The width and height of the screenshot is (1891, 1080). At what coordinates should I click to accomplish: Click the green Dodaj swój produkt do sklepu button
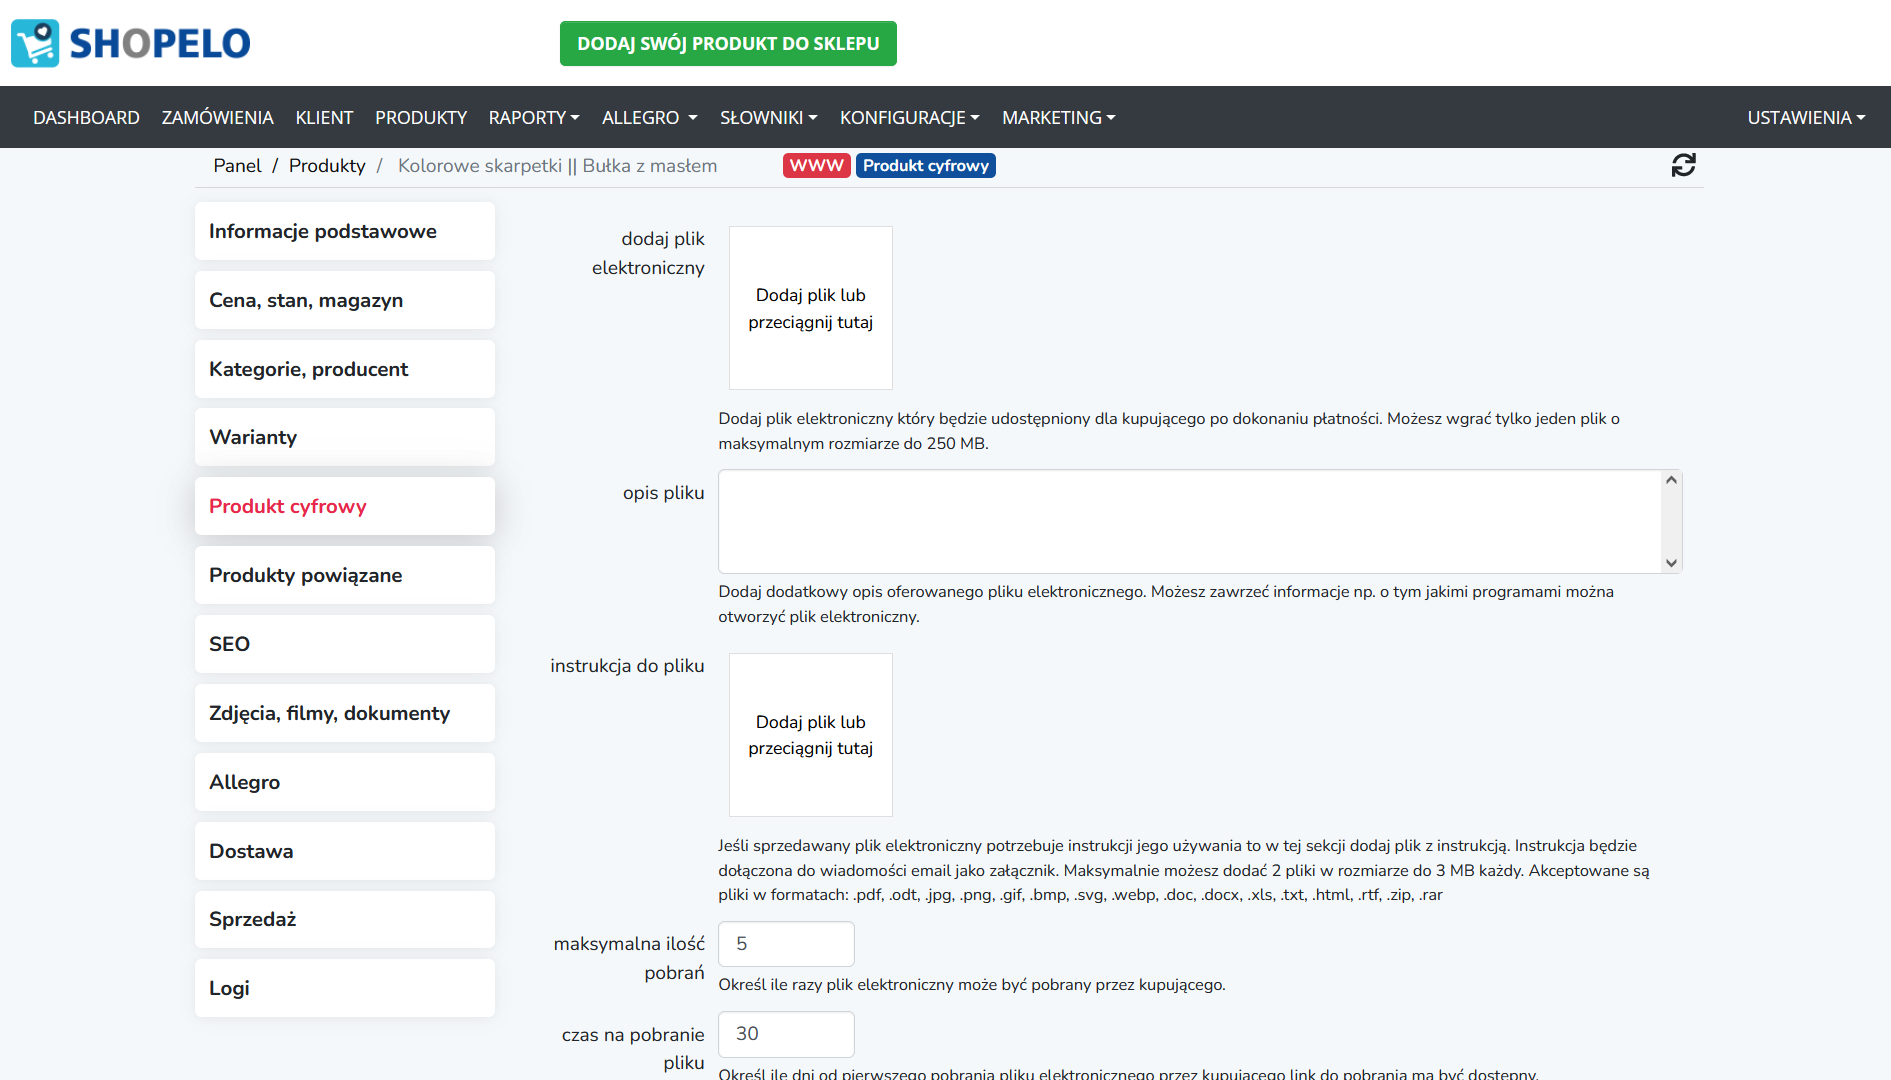728,43
